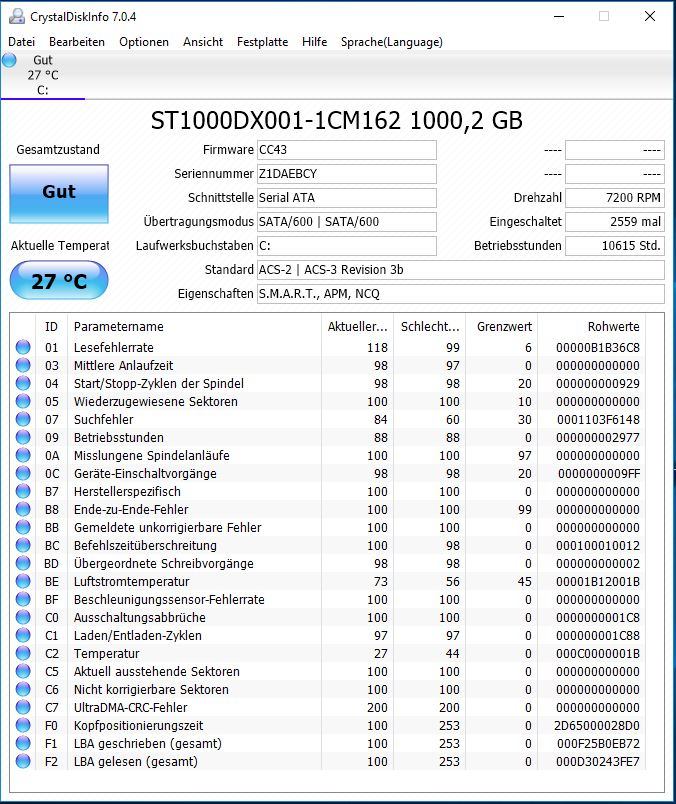This screenshot has height=804, width=676.
Task: Click the Firmware field CC43
Action: click(347, 150)
